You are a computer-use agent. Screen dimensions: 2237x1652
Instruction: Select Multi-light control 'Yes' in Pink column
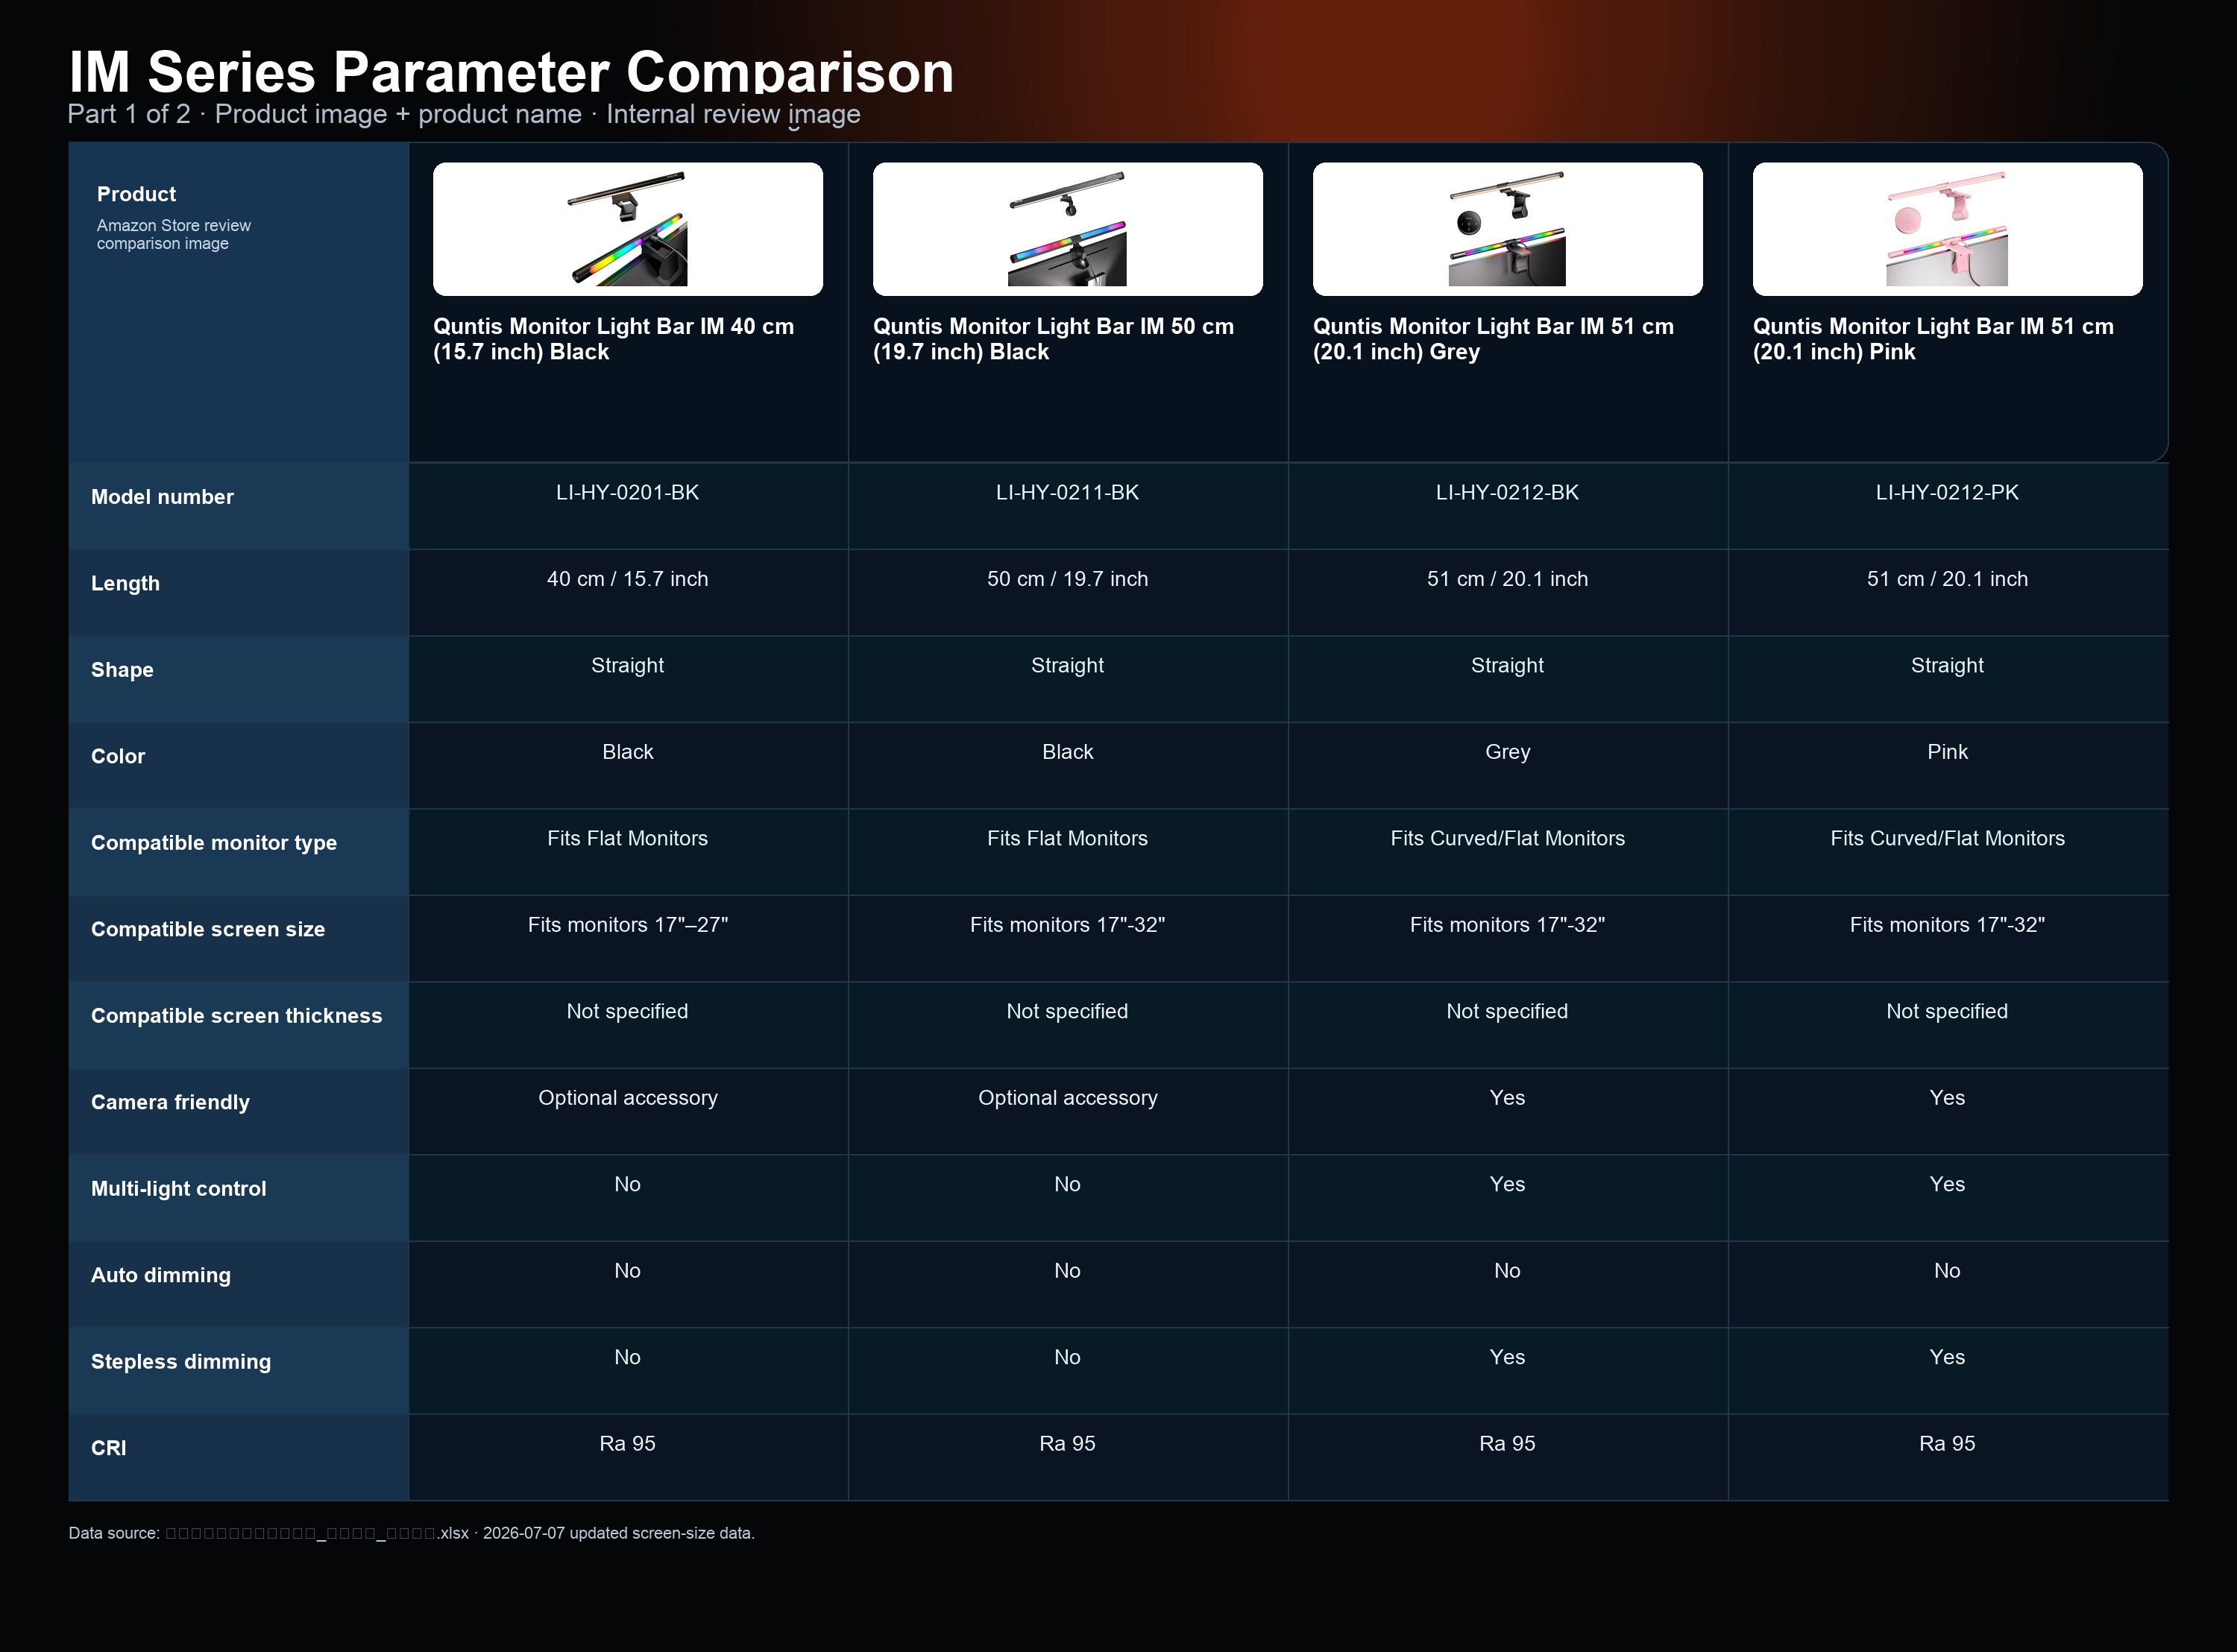(x=1947, y=1184)
